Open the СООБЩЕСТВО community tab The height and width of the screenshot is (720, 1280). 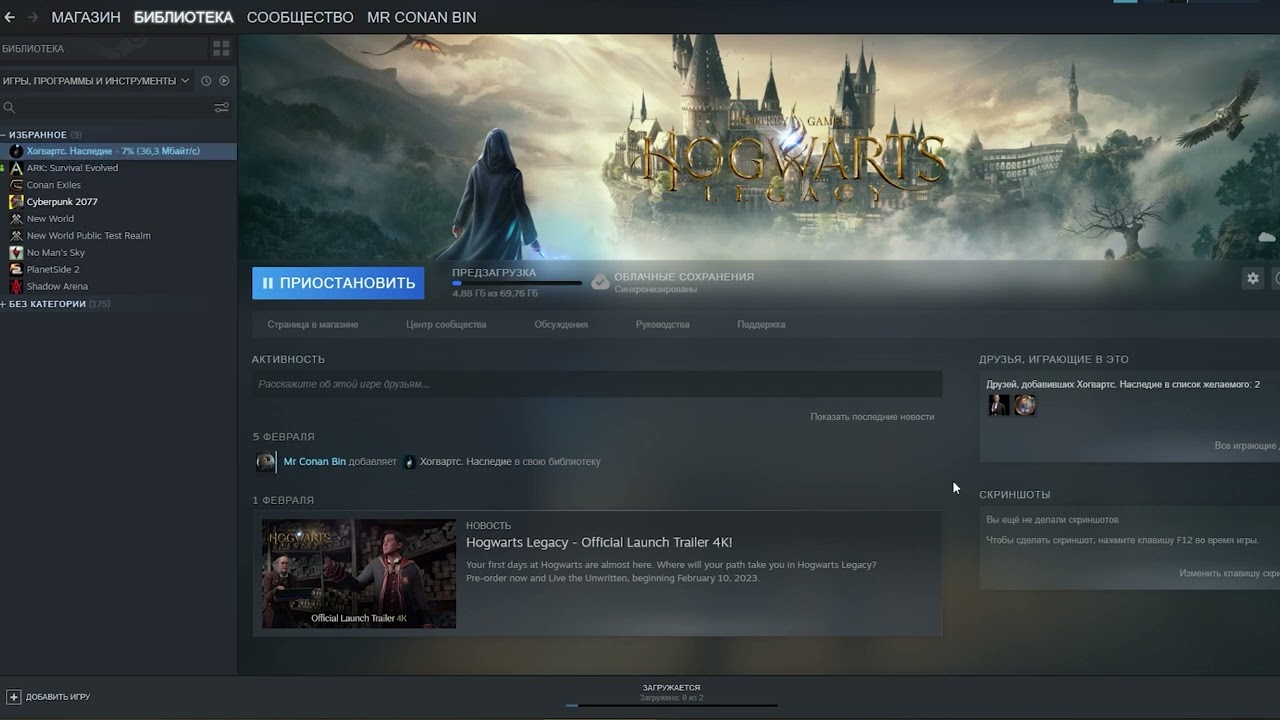point(300,17)
